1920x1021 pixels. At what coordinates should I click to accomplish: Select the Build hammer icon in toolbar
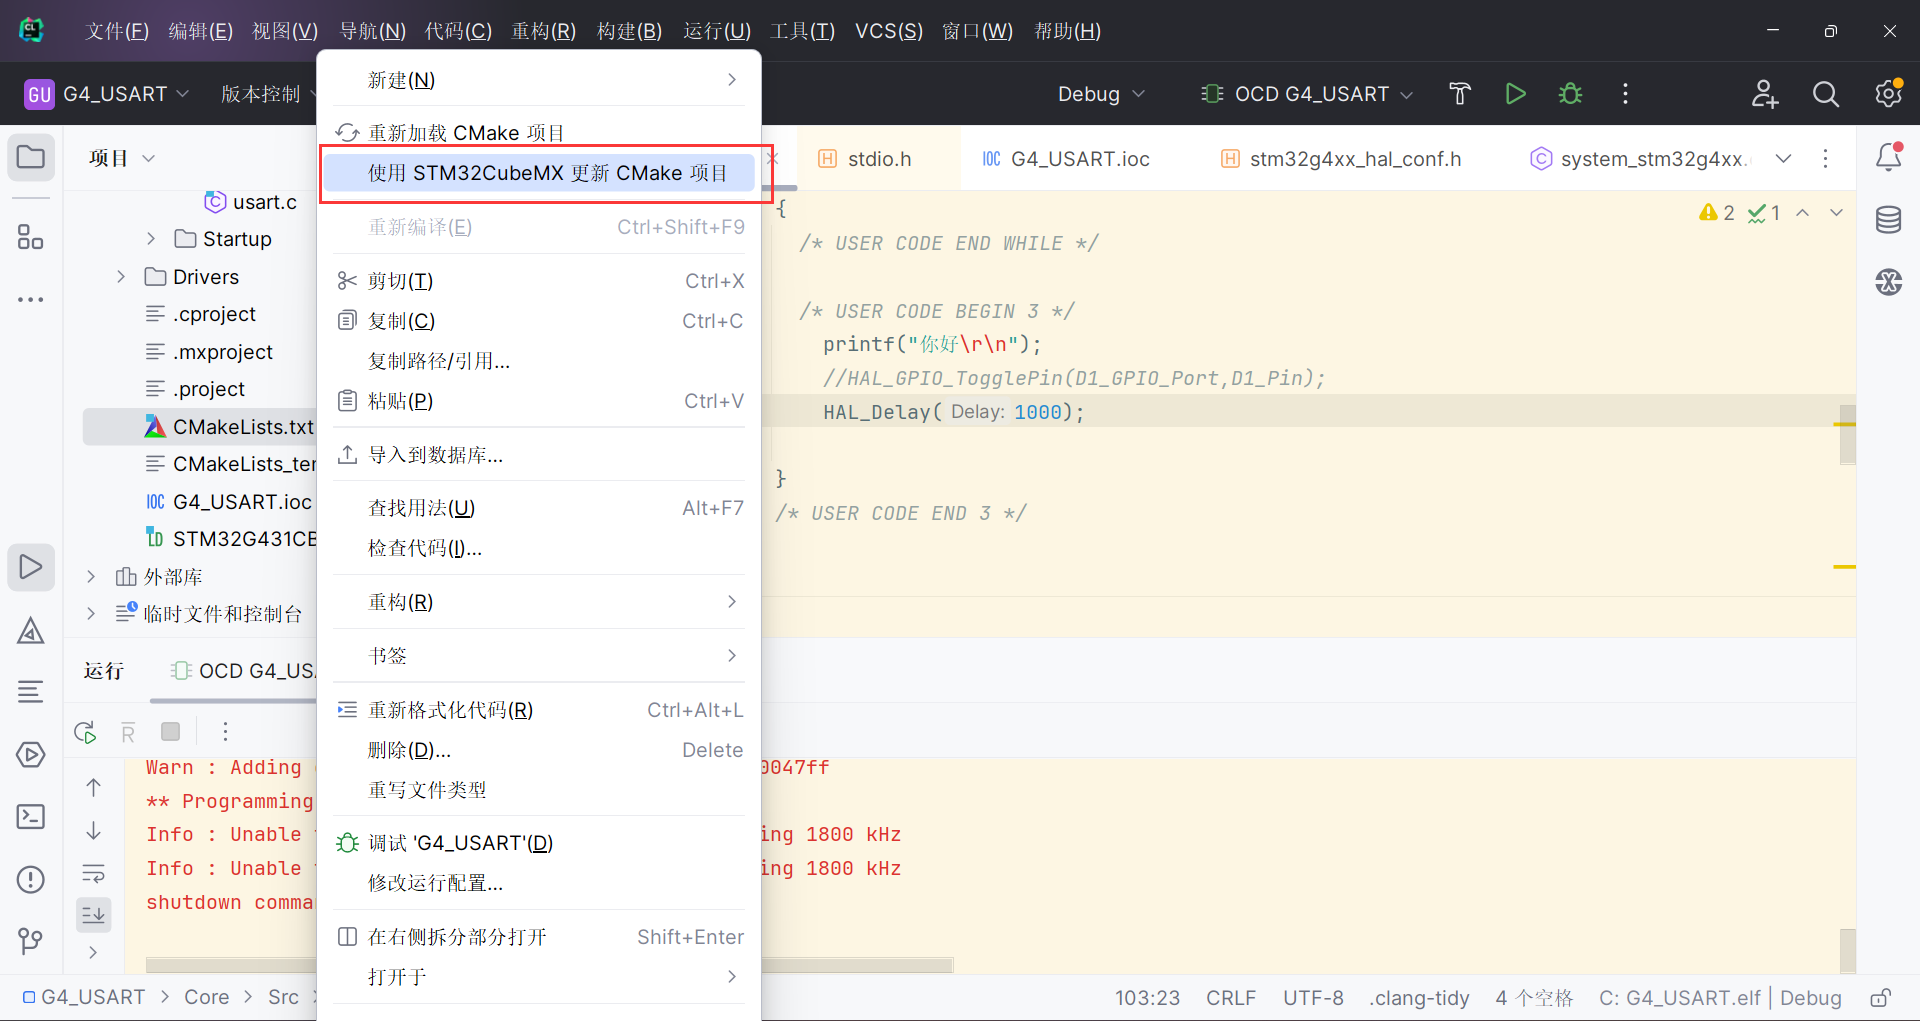[1459, 93]
